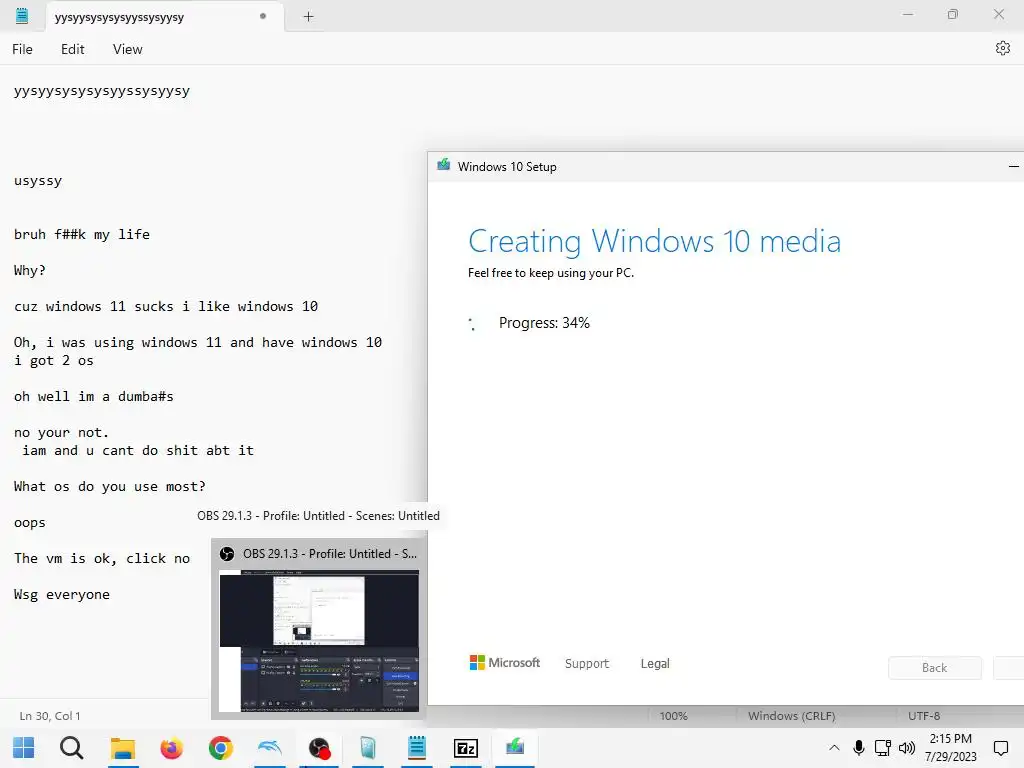
Task: Click the 'oops' line in Notepad
Action: 29,523
